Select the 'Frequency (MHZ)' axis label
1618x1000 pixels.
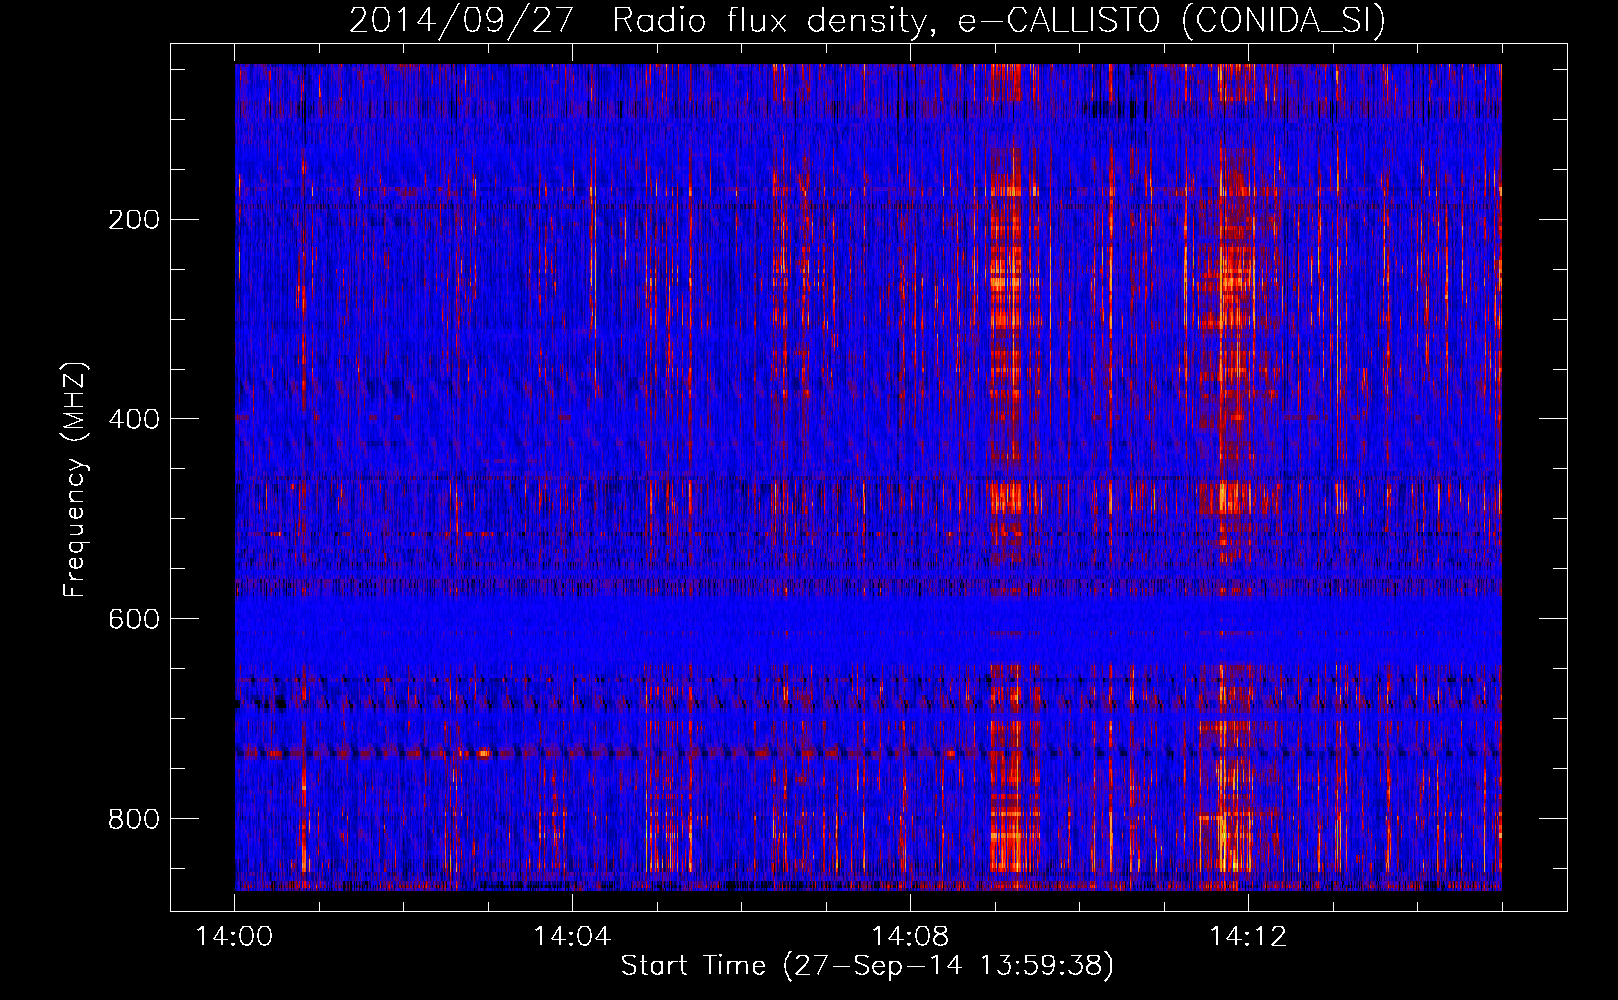click(x=75, y=480)
